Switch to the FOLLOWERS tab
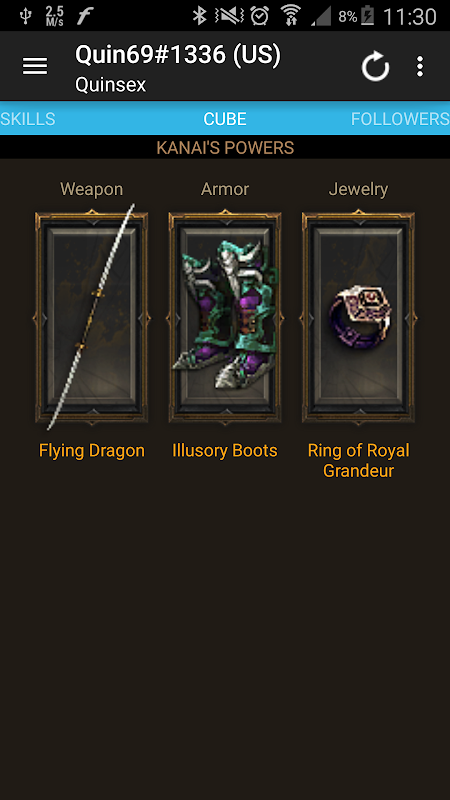The width and height of the screenshot is (450, 800). tap(400, 119)
